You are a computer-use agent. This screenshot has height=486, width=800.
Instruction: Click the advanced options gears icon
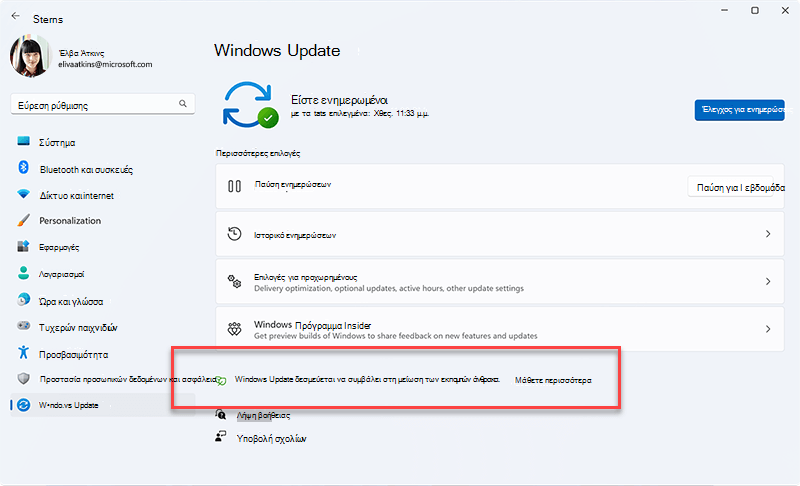234,281
